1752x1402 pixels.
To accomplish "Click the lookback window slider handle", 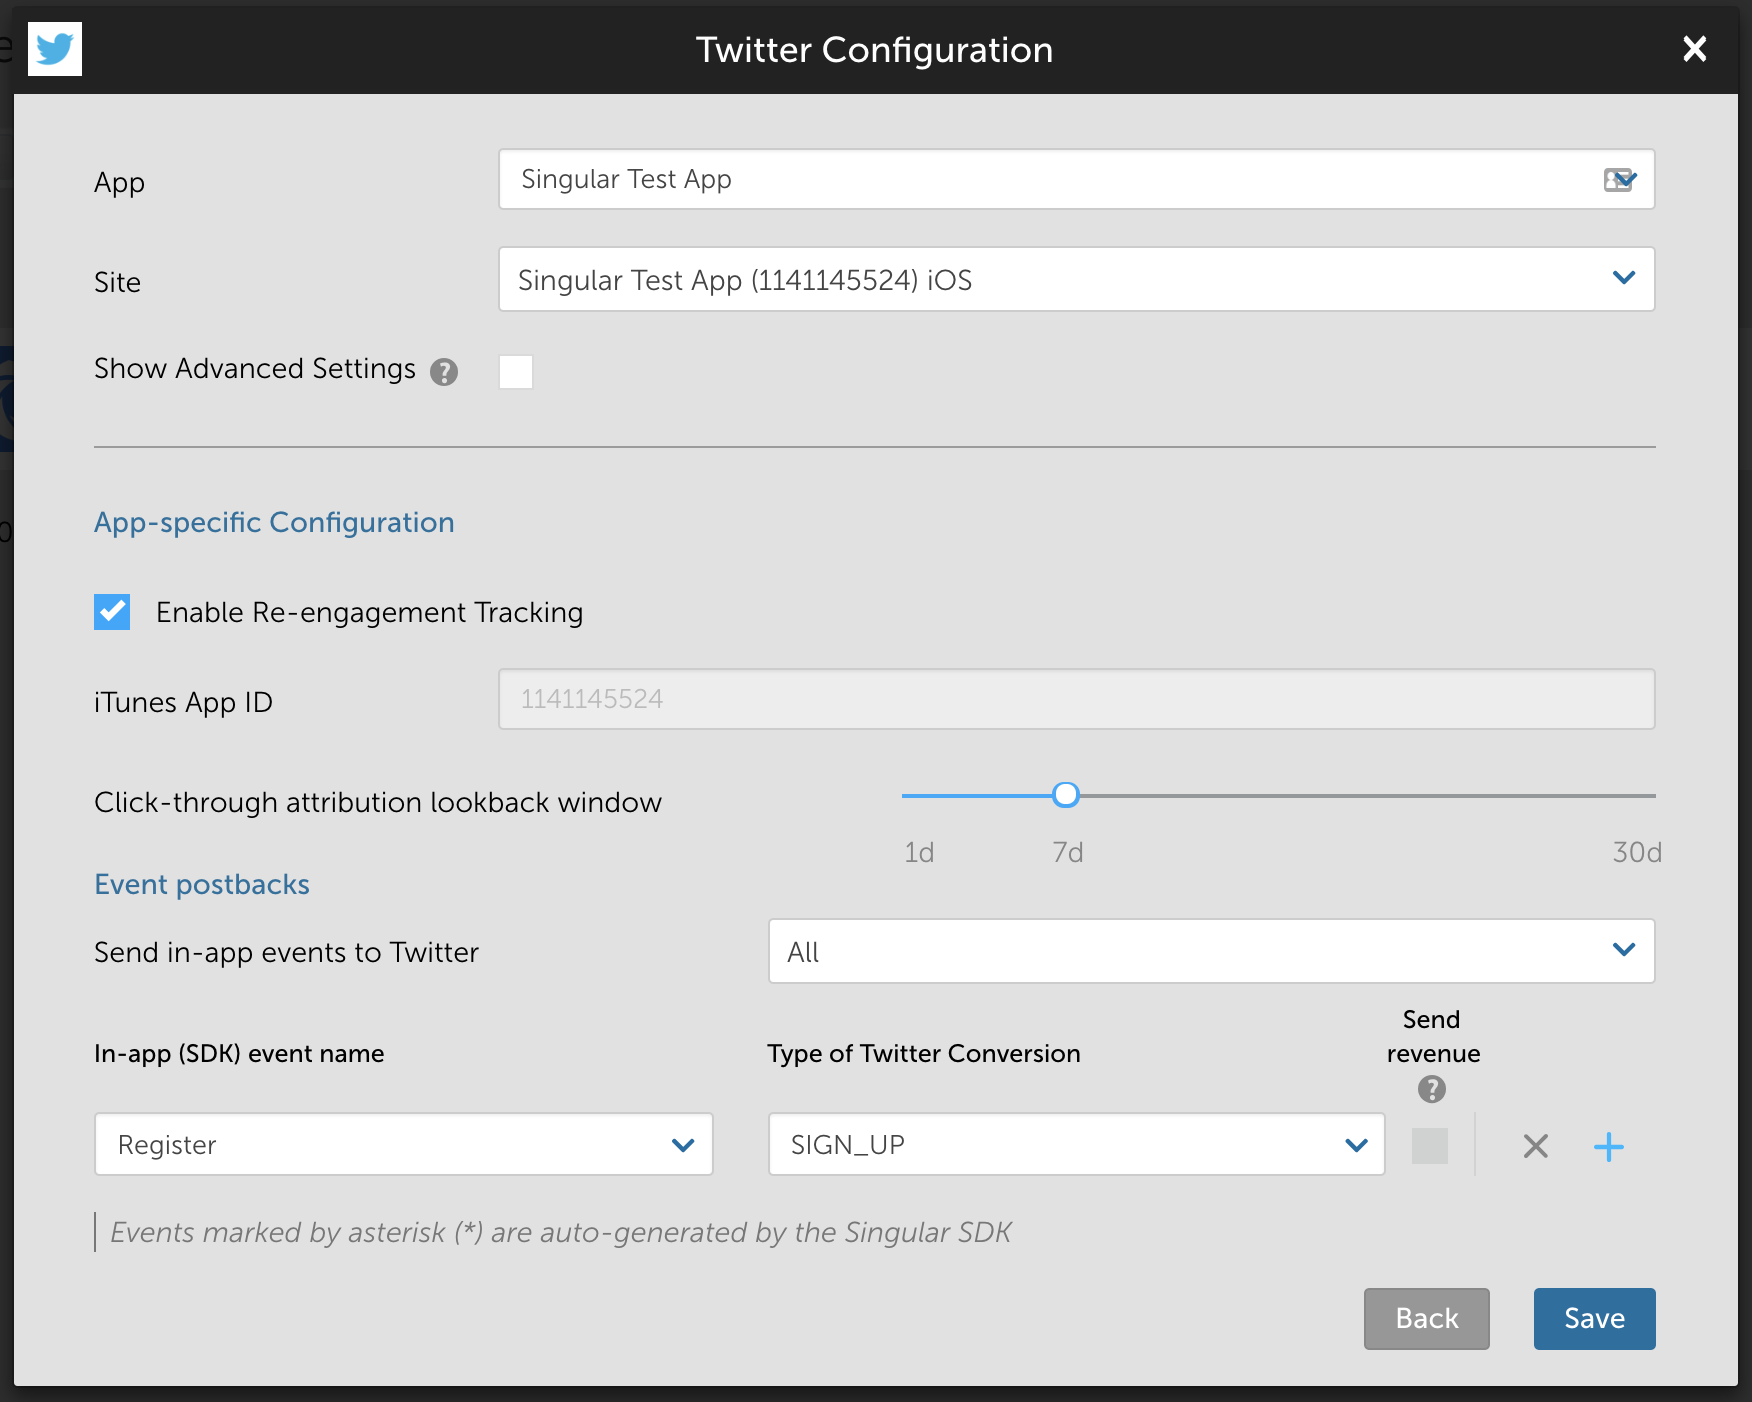I will tap(1066, 795).
